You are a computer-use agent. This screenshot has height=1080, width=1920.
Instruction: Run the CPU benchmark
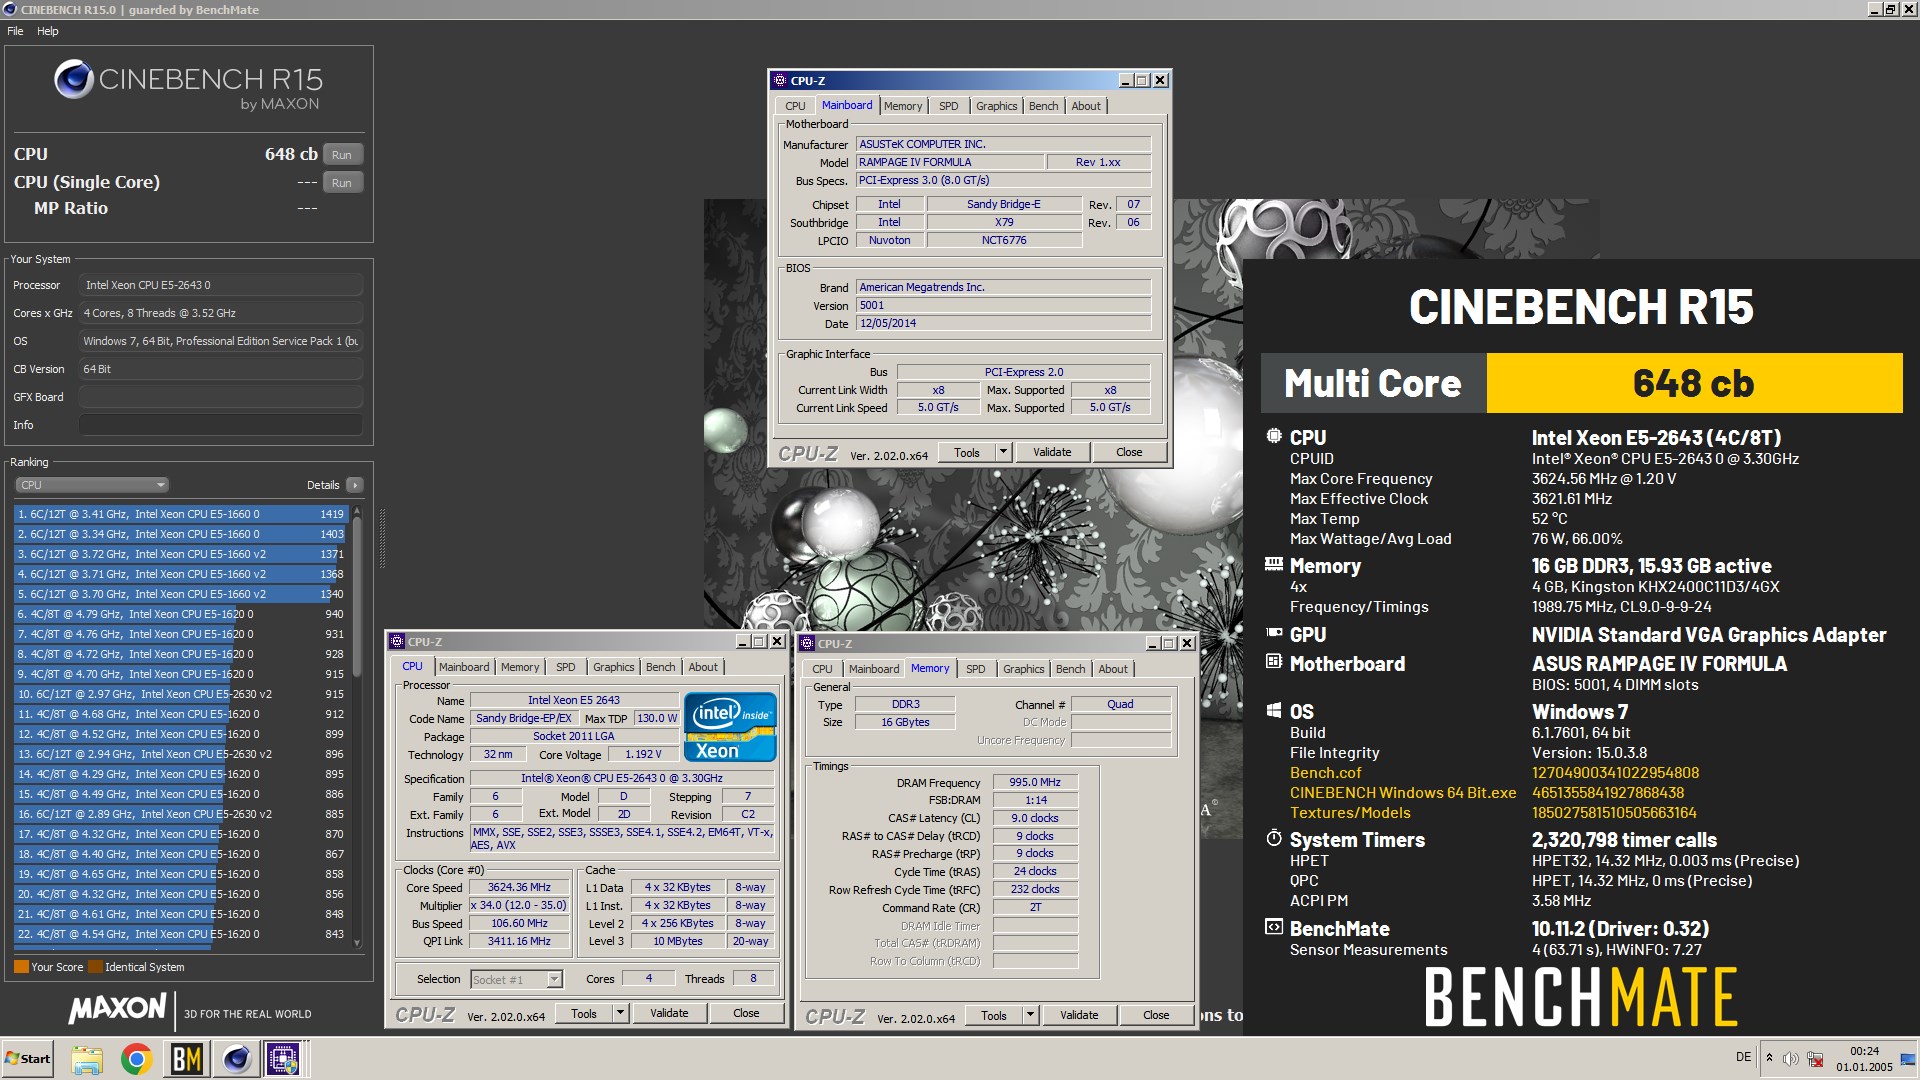point(342,155)
